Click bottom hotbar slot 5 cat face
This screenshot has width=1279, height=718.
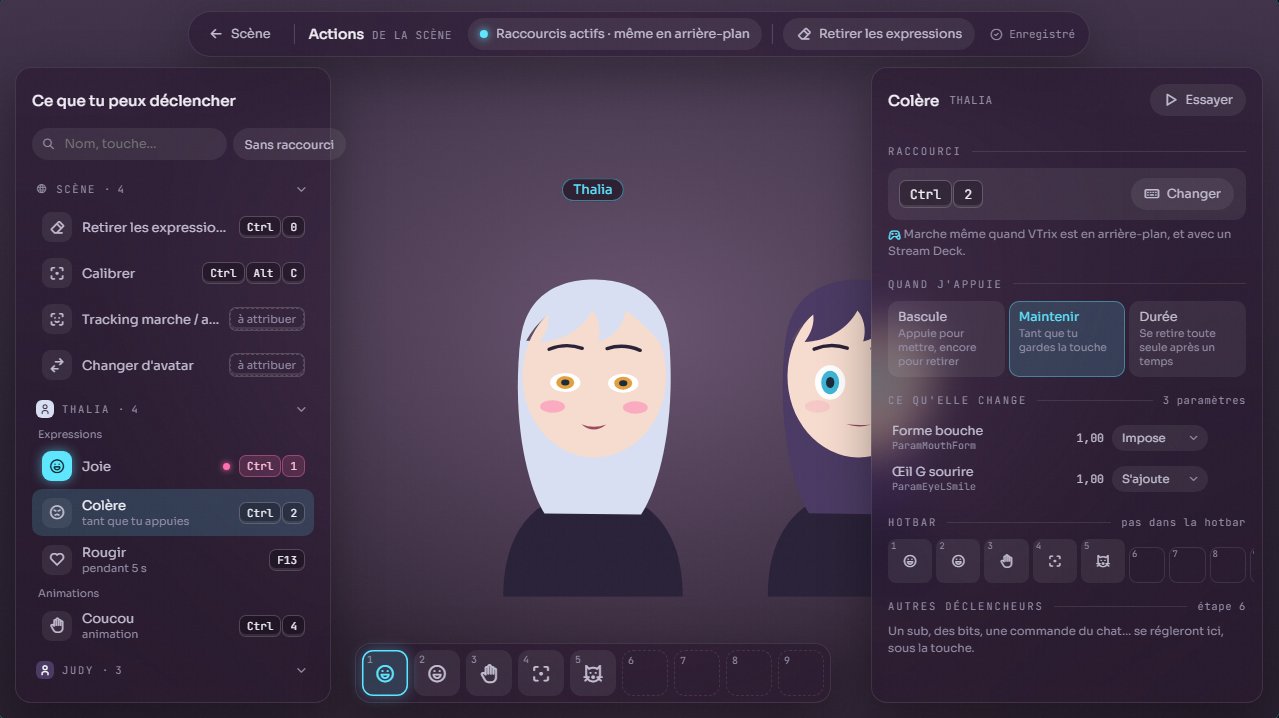point(593,673)
